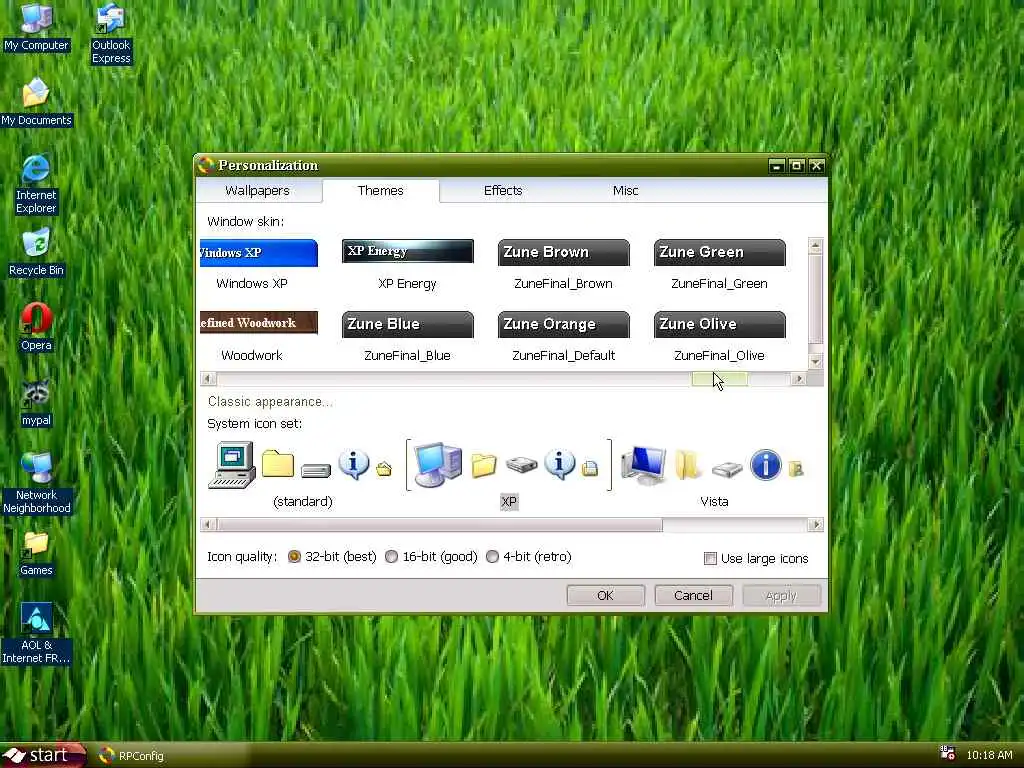The image size is (1024, 768).
Task: Open My Documents desktop icon
Action: (x=36, y=101)
